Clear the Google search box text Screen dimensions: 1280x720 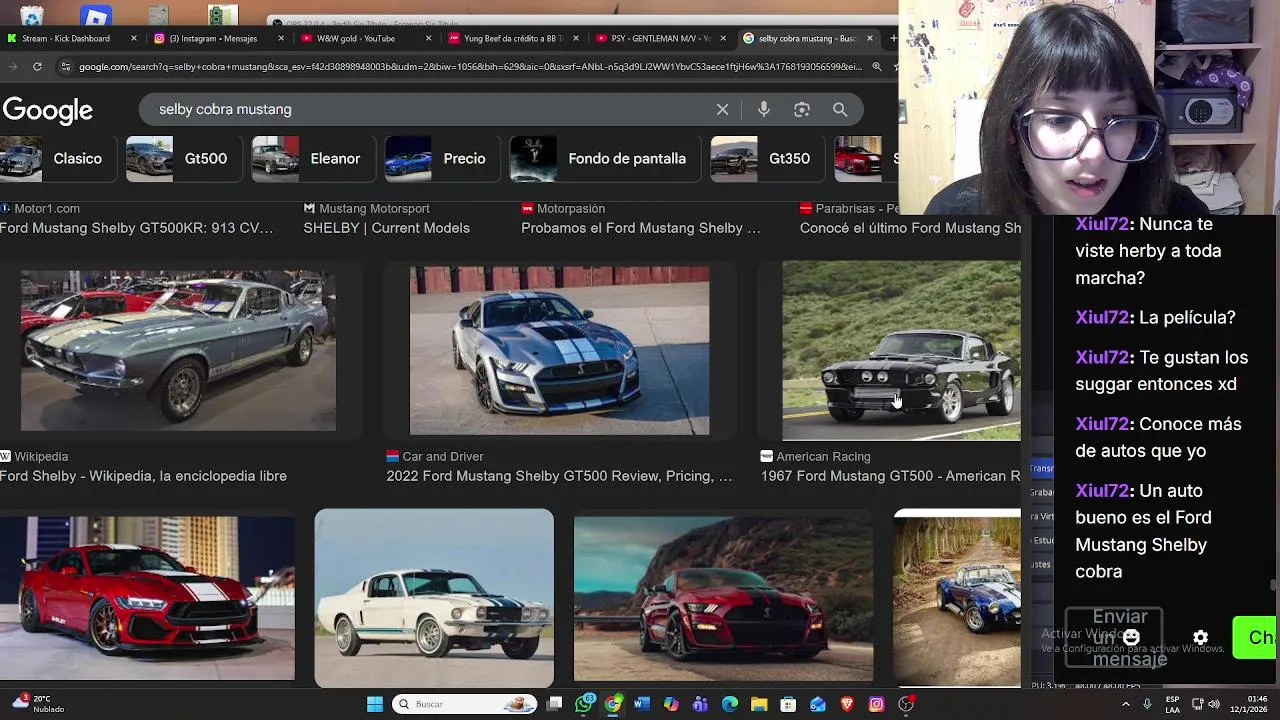click(722, 109)
